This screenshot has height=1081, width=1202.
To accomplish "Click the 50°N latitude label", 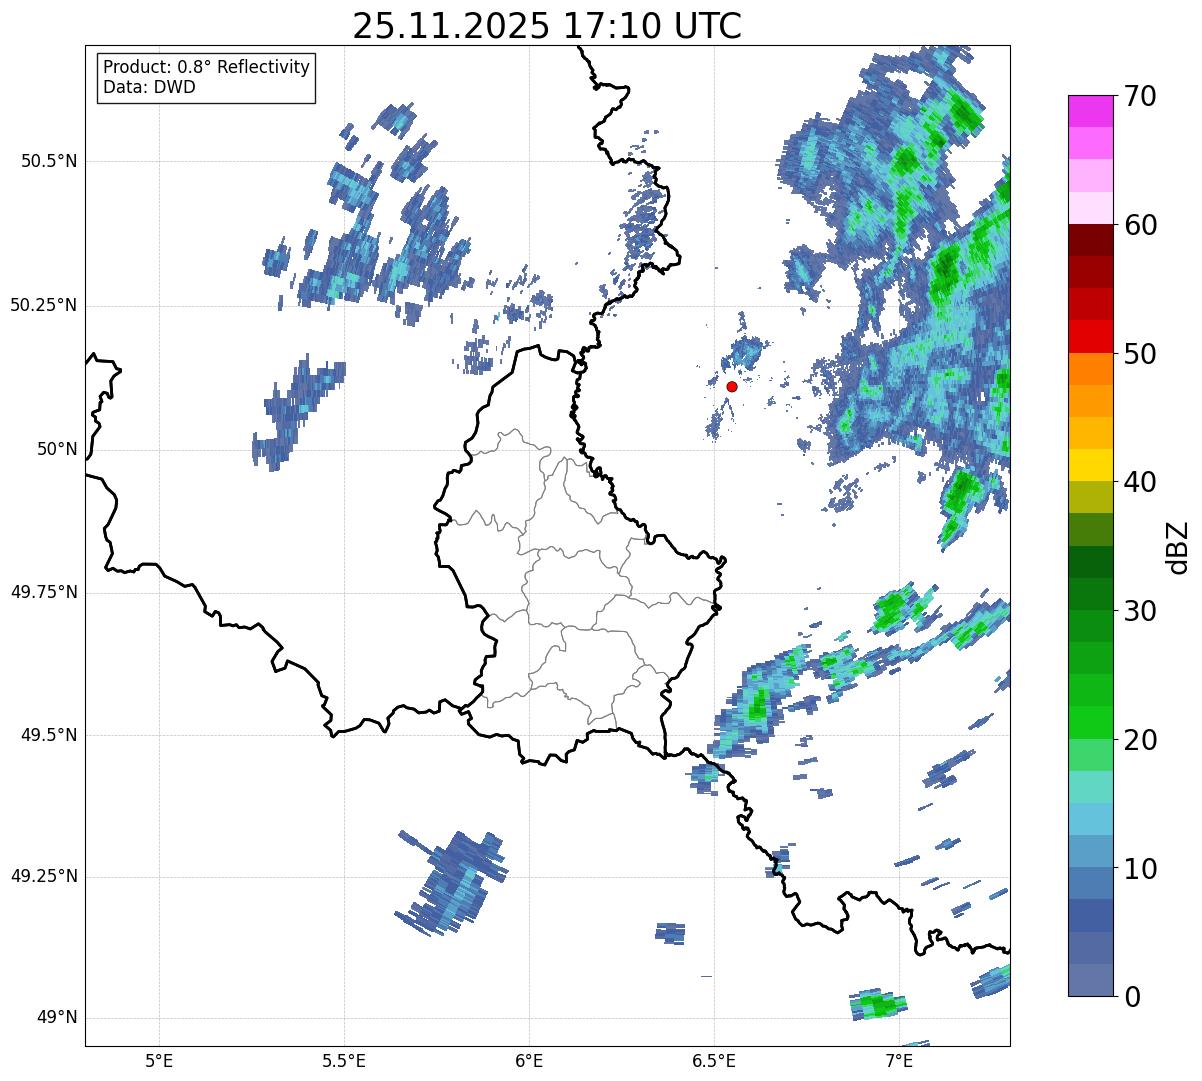I will tap(57, 449).
